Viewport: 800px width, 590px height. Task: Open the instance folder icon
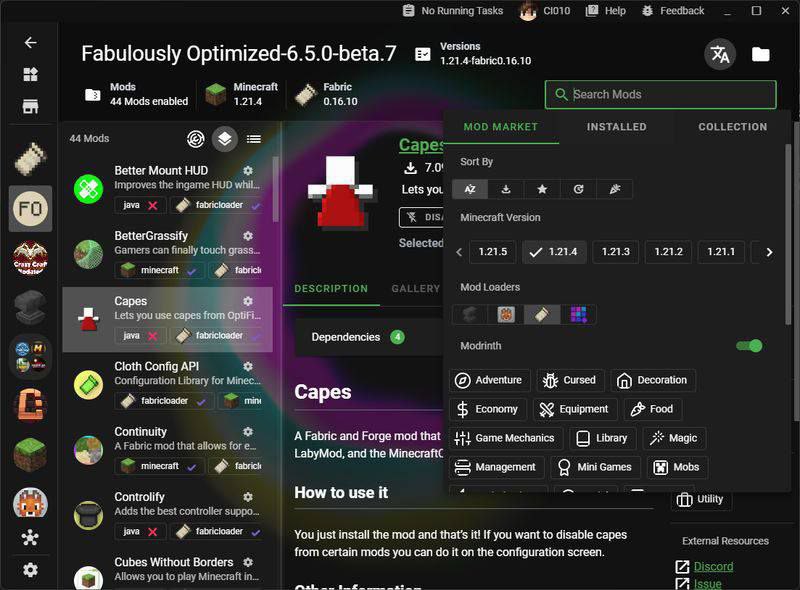tap(761, 55)
